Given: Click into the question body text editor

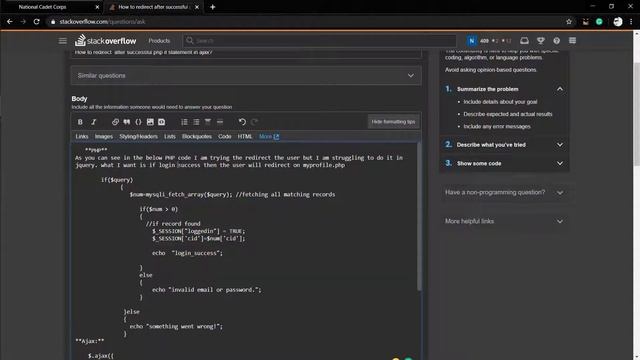Looking at the screenshot, I should tap(244, 251).
